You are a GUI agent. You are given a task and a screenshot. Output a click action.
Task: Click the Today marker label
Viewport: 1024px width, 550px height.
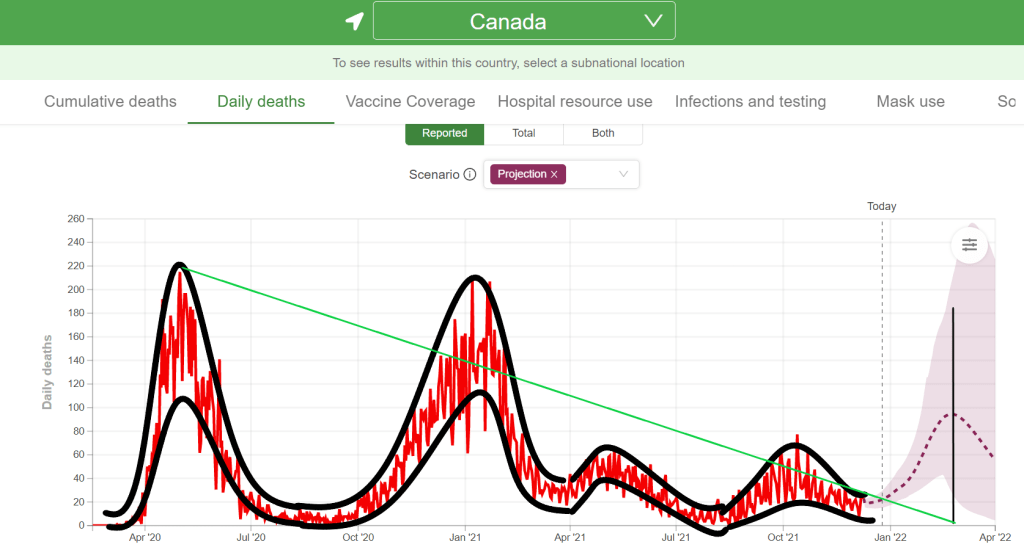point(881,206)
